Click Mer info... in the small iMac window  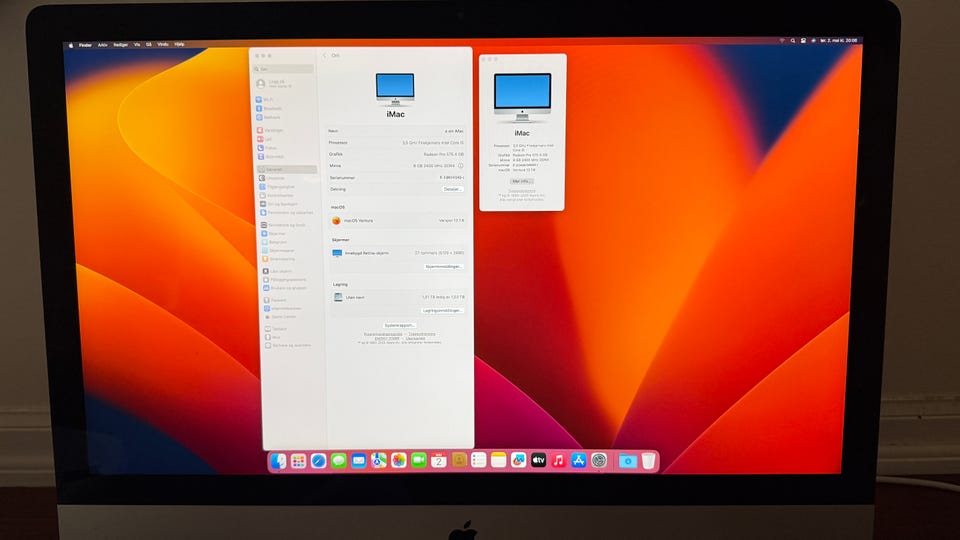522,182
